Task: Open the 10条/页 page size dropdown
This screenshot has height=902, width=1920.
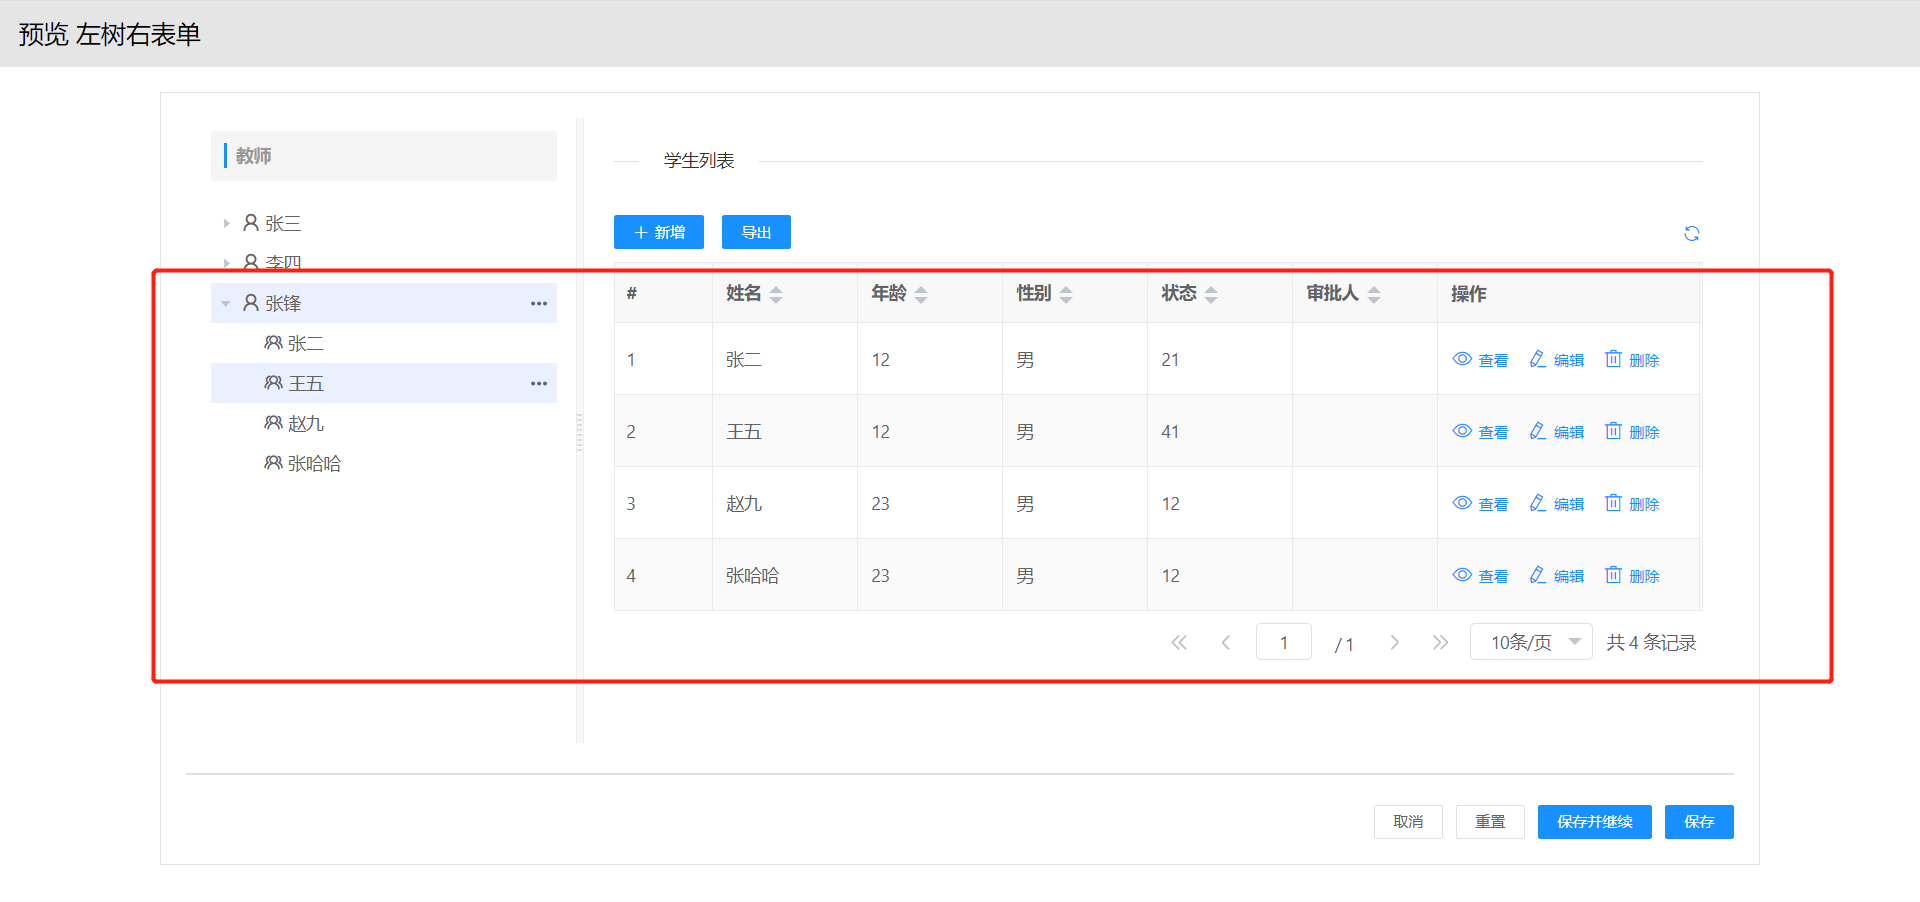Action: (x=1530, y=642)
